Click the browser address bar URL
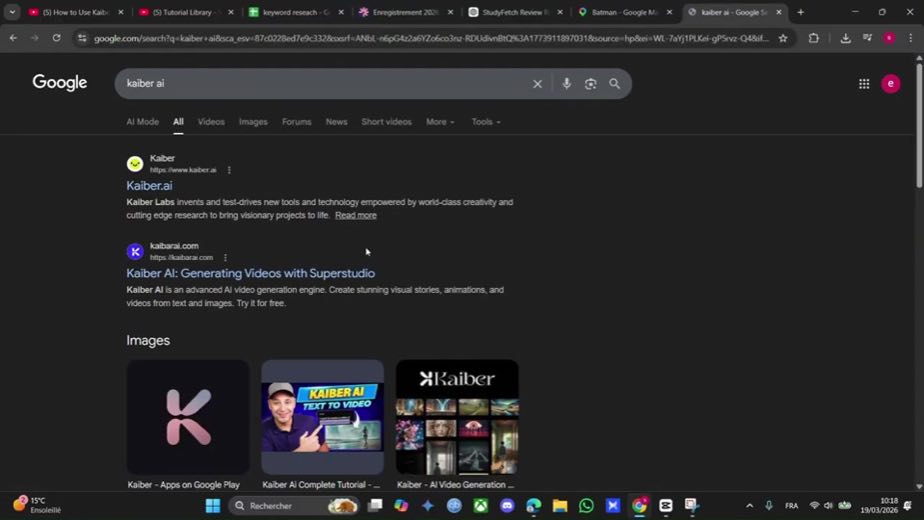 click(430, 38)
